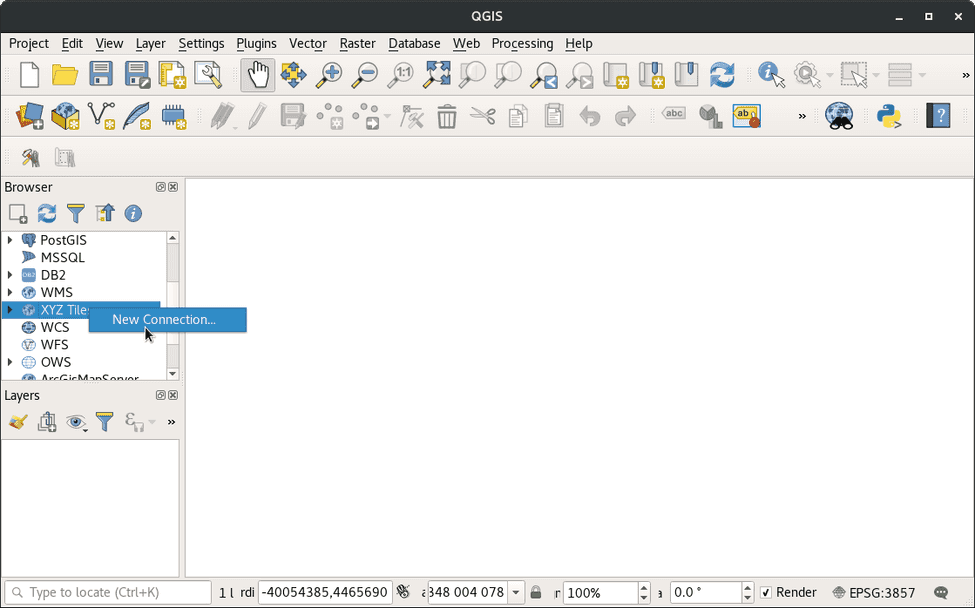Image resolution: width=975 pixels, height=608 pixels.
Task: Open the status bar messages log button
Action: click(940, 592)
